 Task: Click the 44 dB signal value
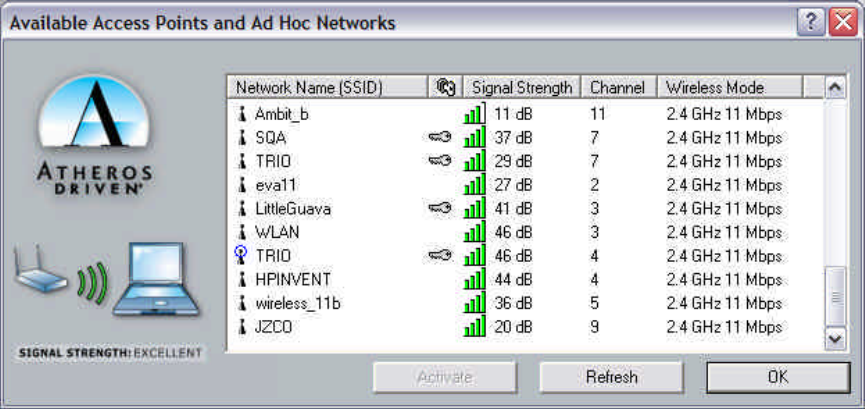[513, 280]
